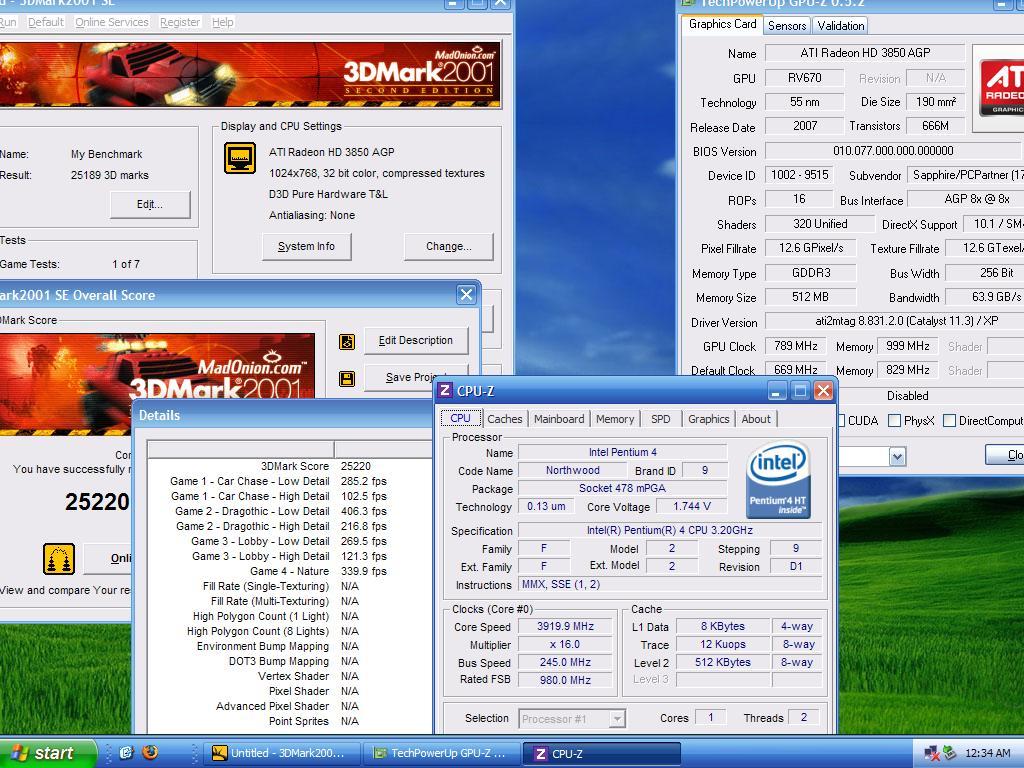Open the Online Services menu in 3DMark2001
The width and height of the screenshot is (1024, 768).
pos(112,22)
